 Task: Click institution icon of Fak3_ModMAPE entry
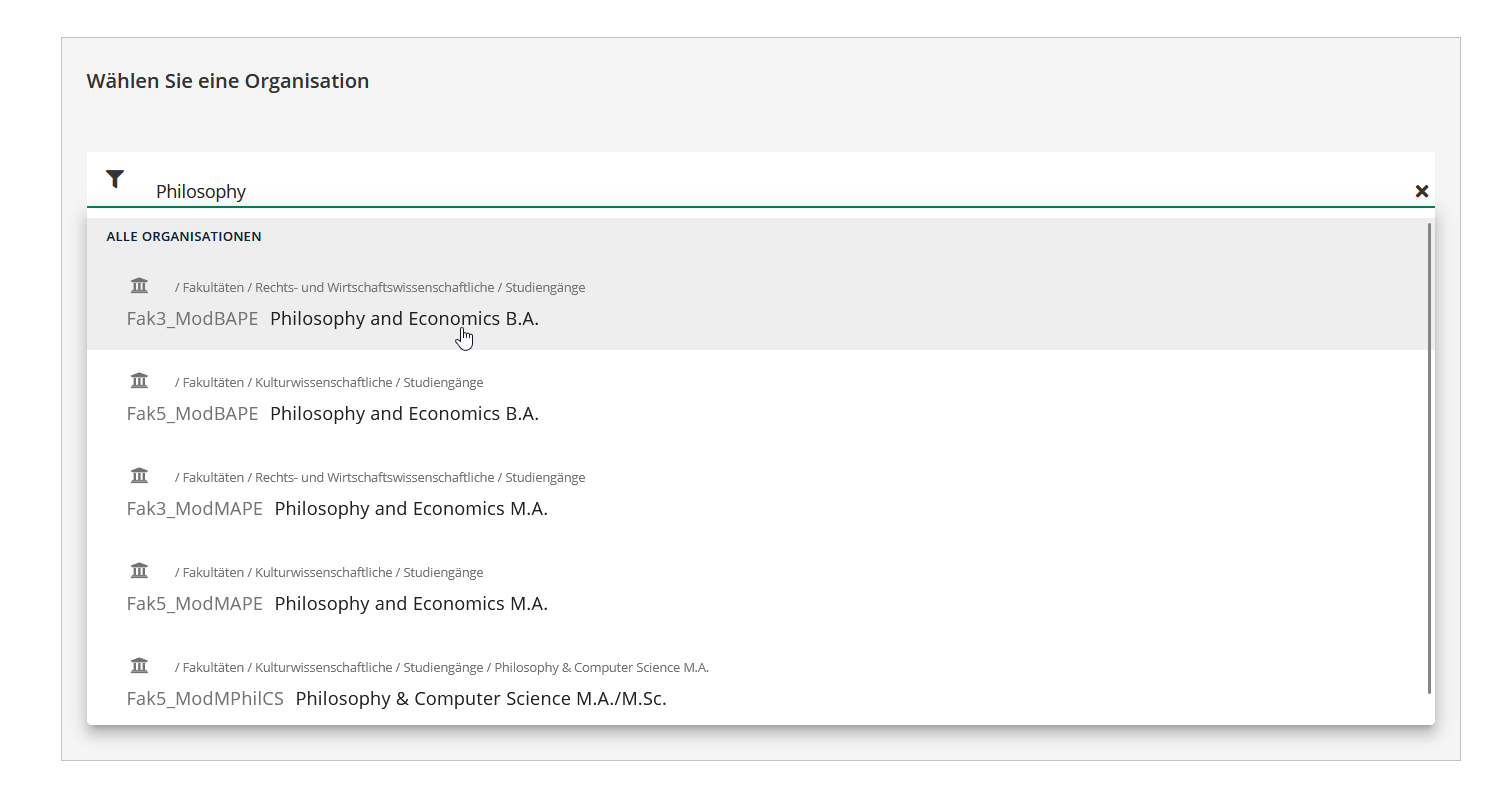tap(139, 476)
